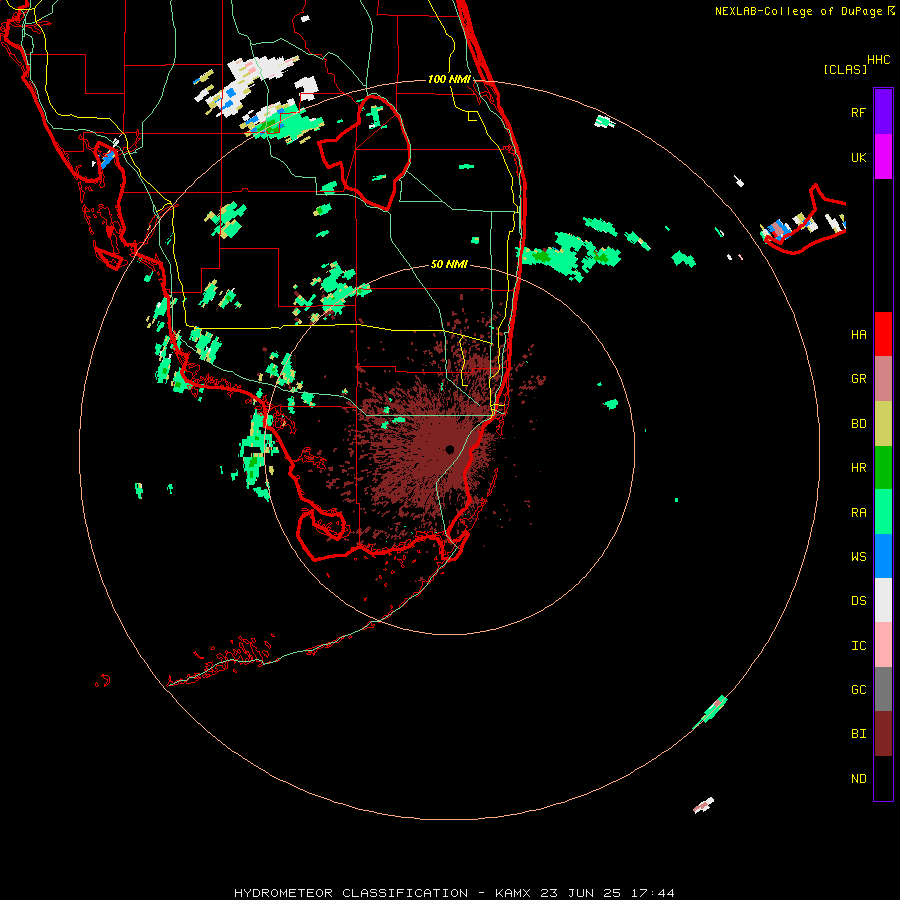Screen dimensions: 900x900
Task: Pick the RA light green legend block
Action: point(883,512)
